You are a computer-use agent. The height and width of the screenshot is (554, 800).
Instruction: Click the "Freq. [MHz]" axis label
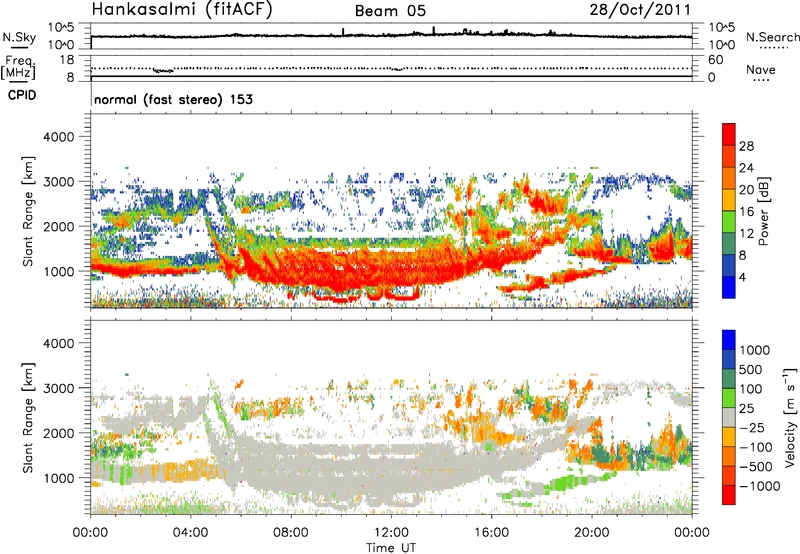click(18, 67)
